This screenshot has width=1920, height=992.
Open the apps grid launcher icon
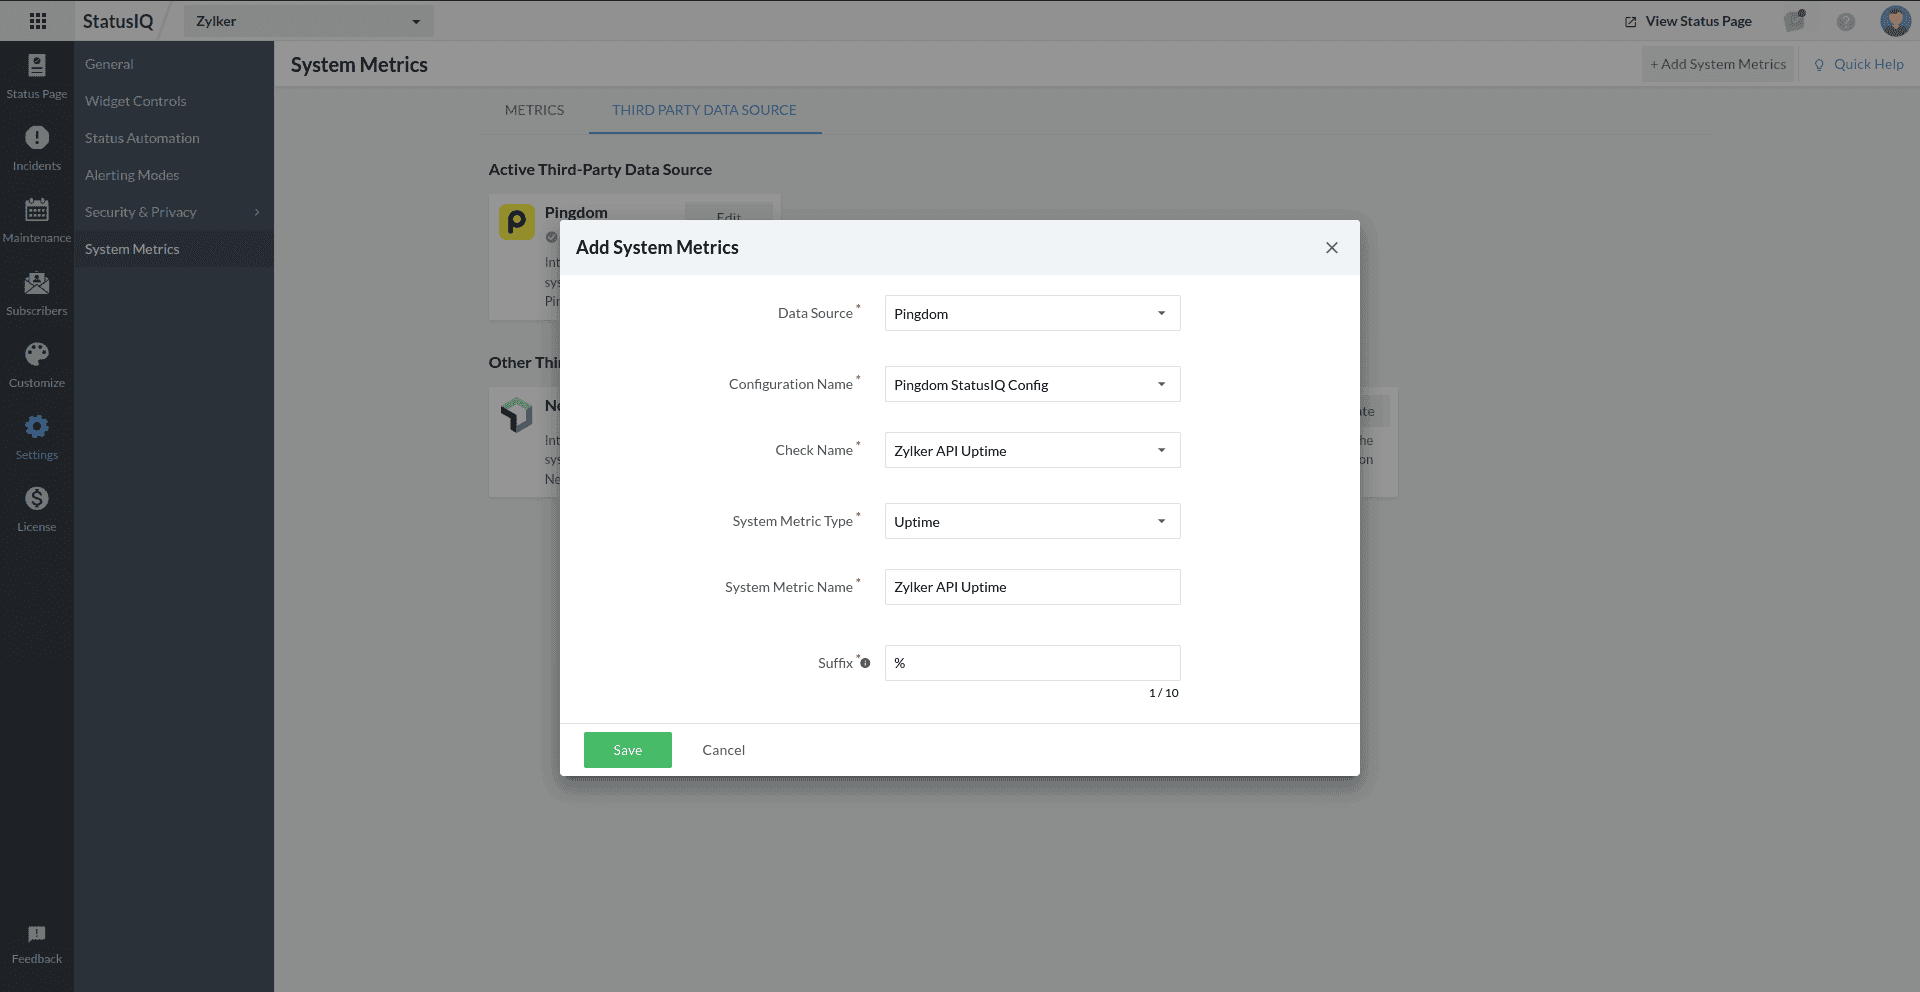[38, 21]
